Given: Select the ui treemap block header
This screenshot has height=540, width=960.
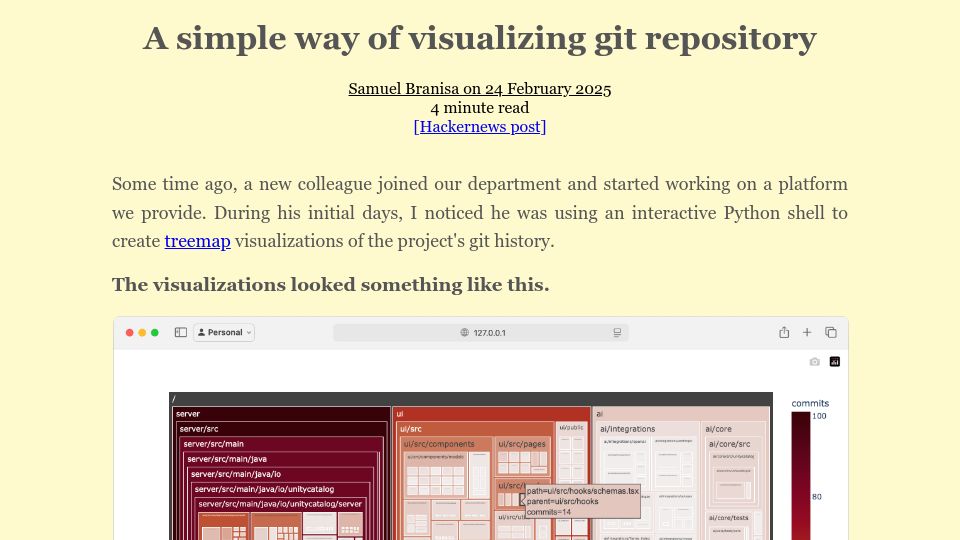Looking at the screenshot, I should [x=492, y=414].
